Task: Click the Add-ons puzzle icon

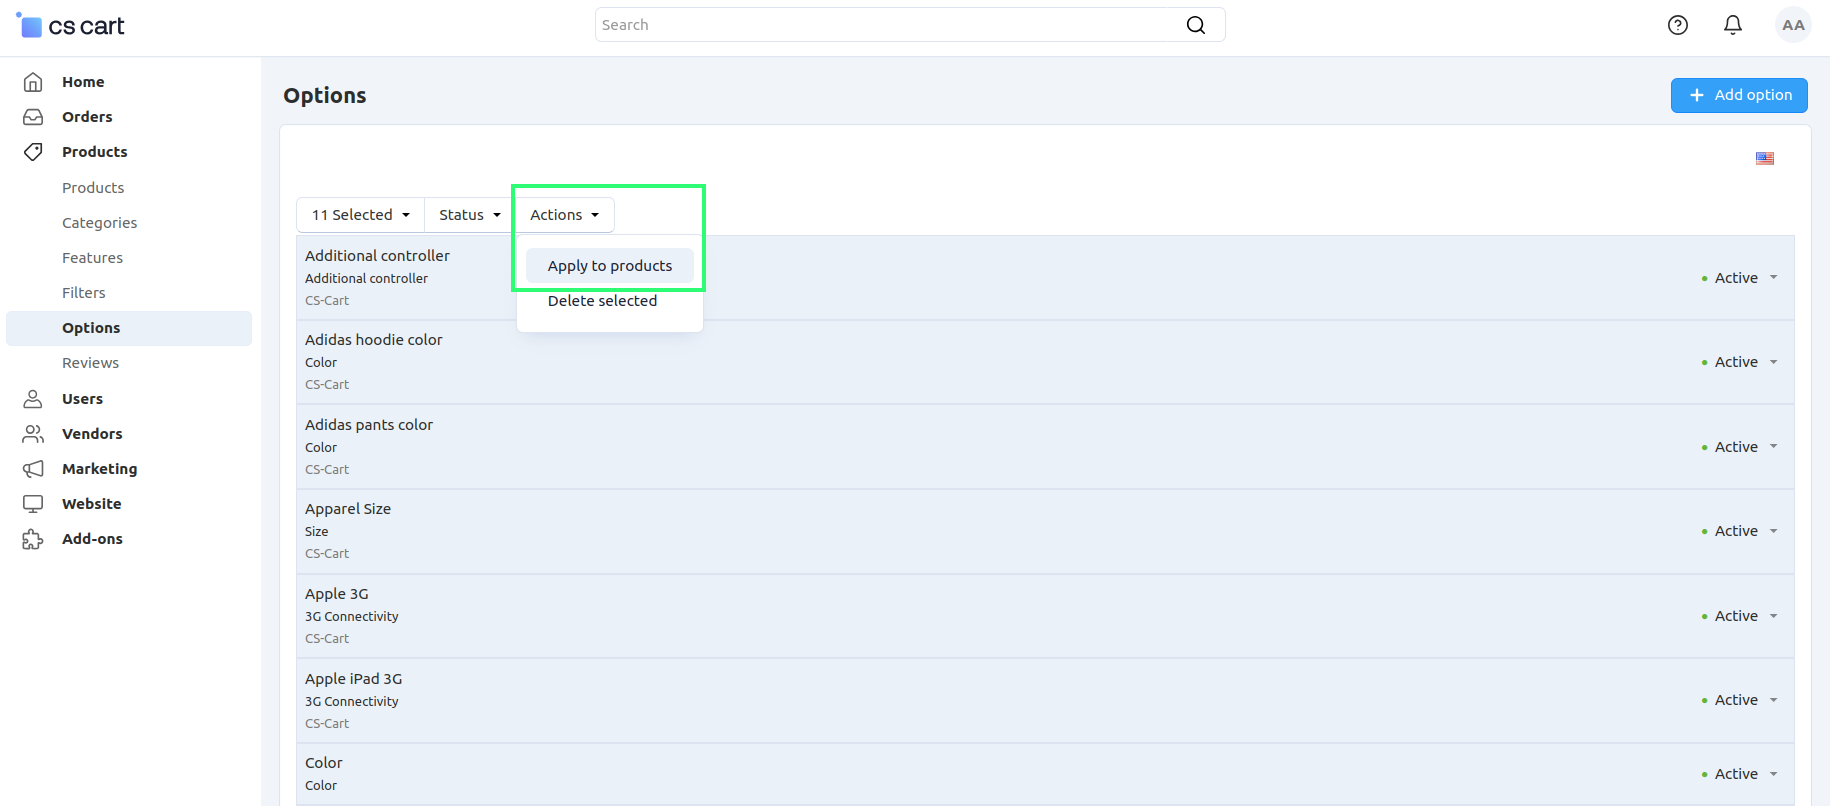Action: click(x=33, y=539)
